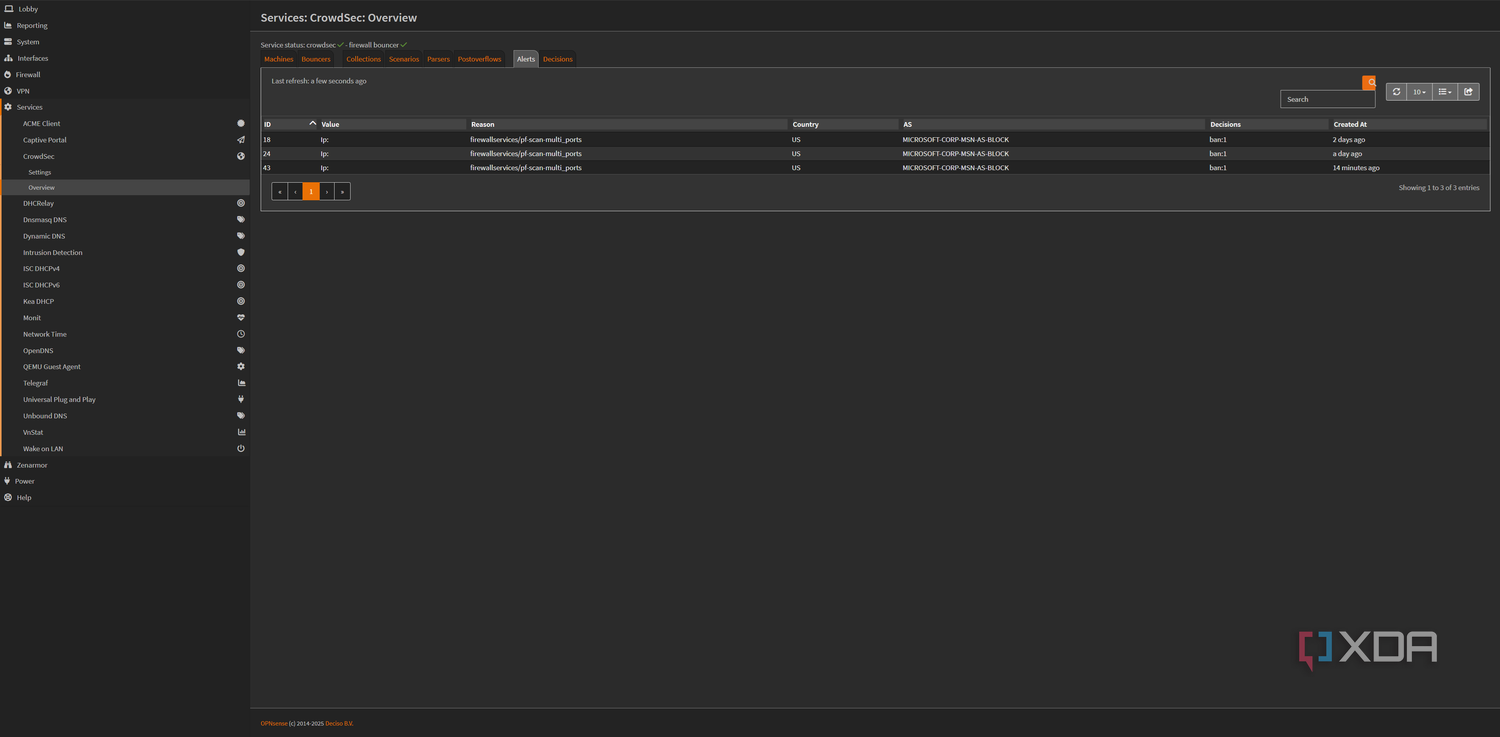Open the Collections tab

click(x=364, y=59)
